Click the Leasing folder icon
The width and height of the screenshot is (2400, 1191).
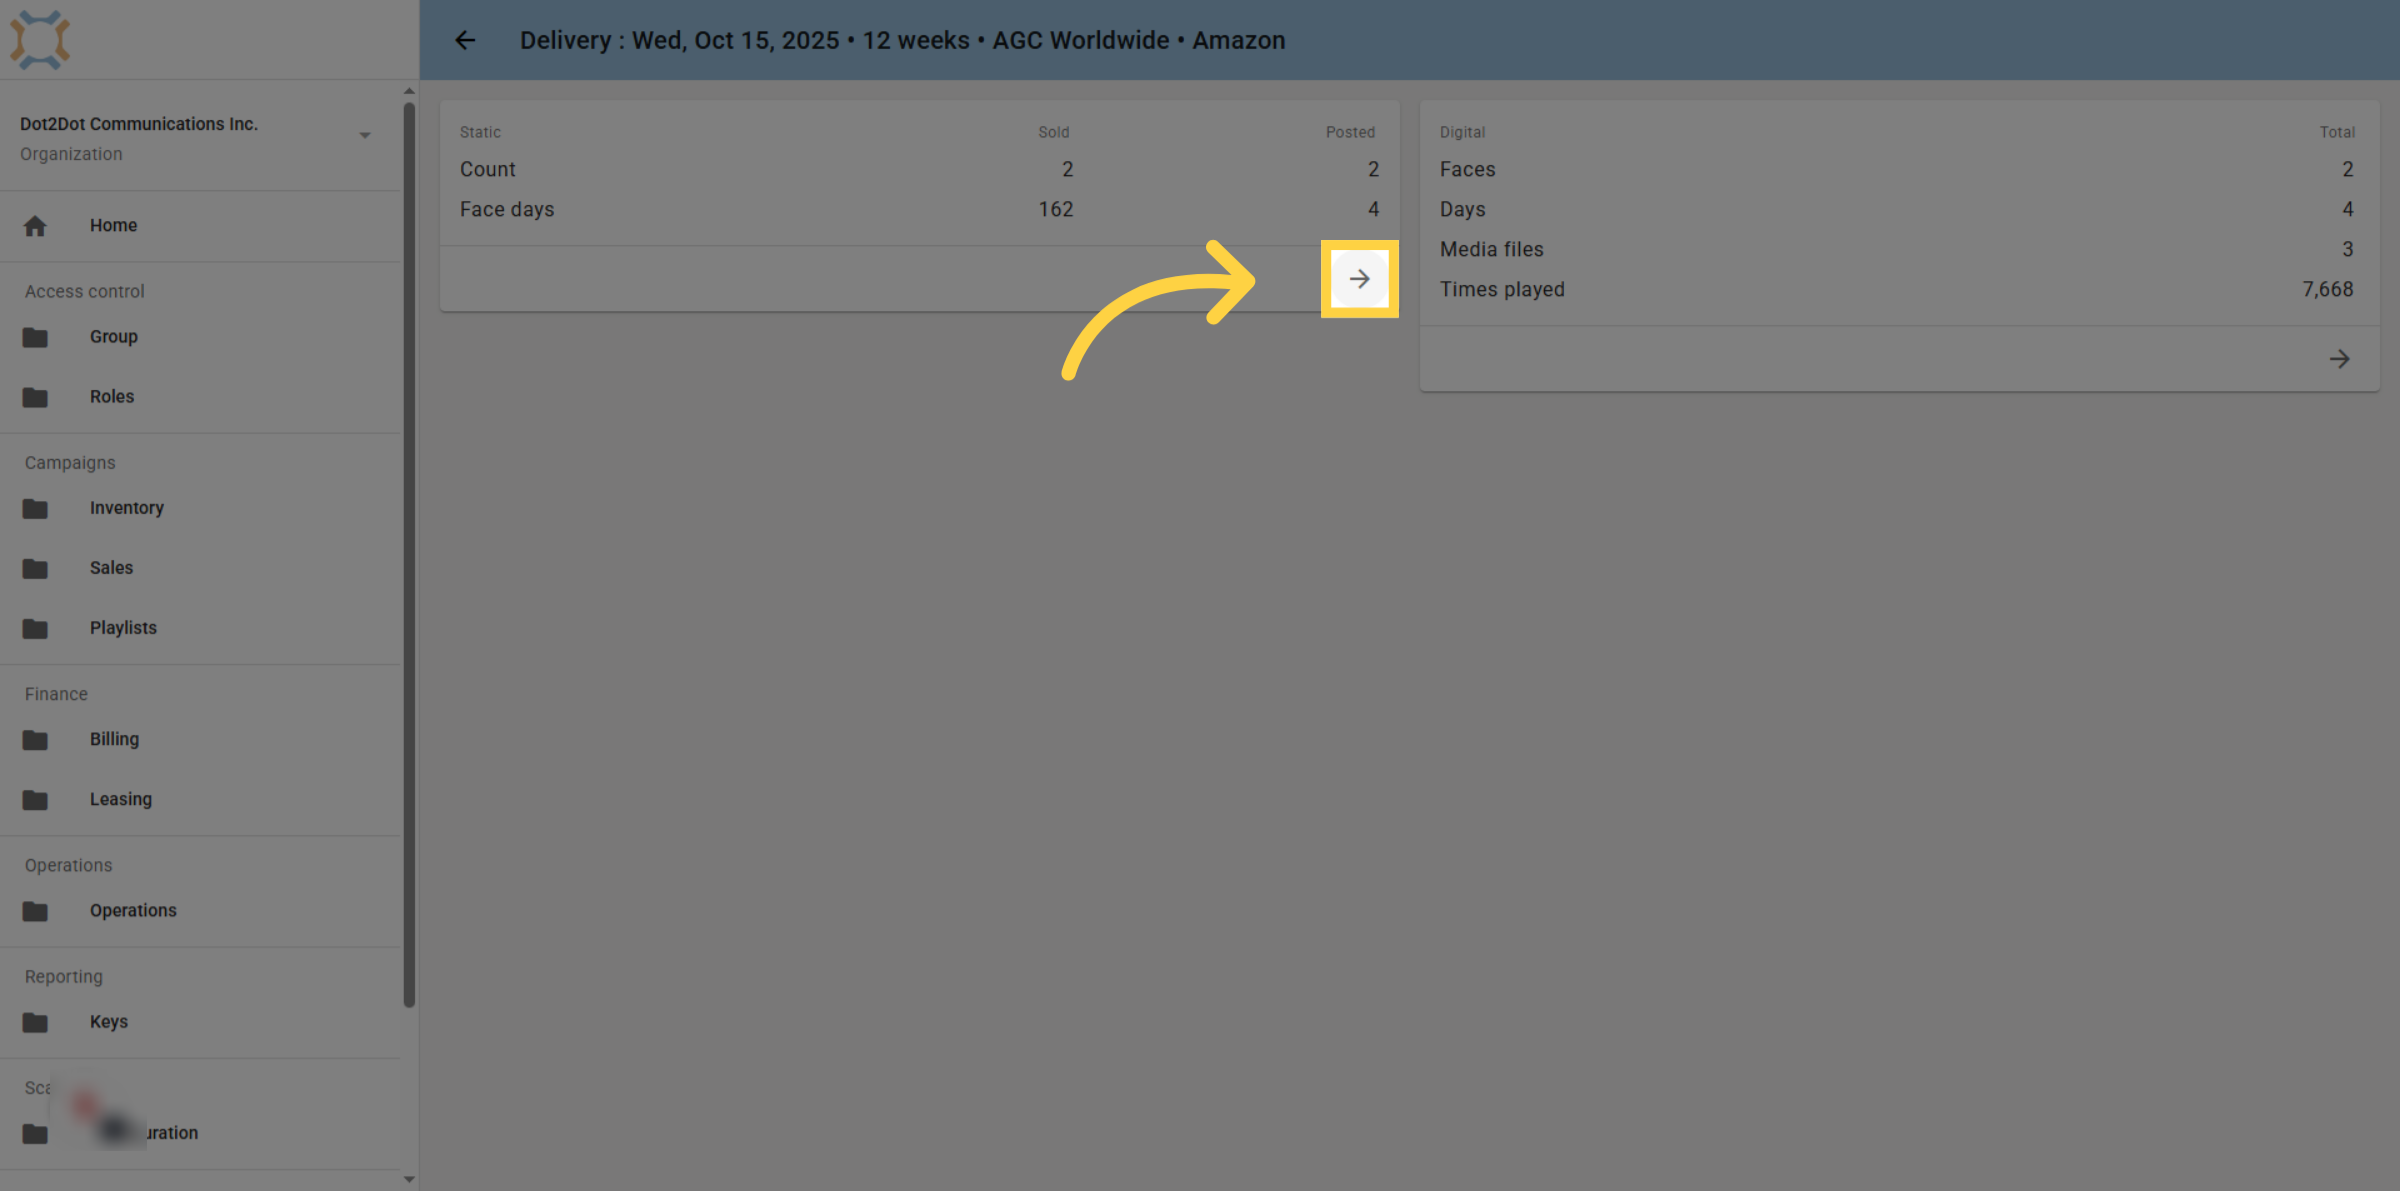tap(35, 799)
